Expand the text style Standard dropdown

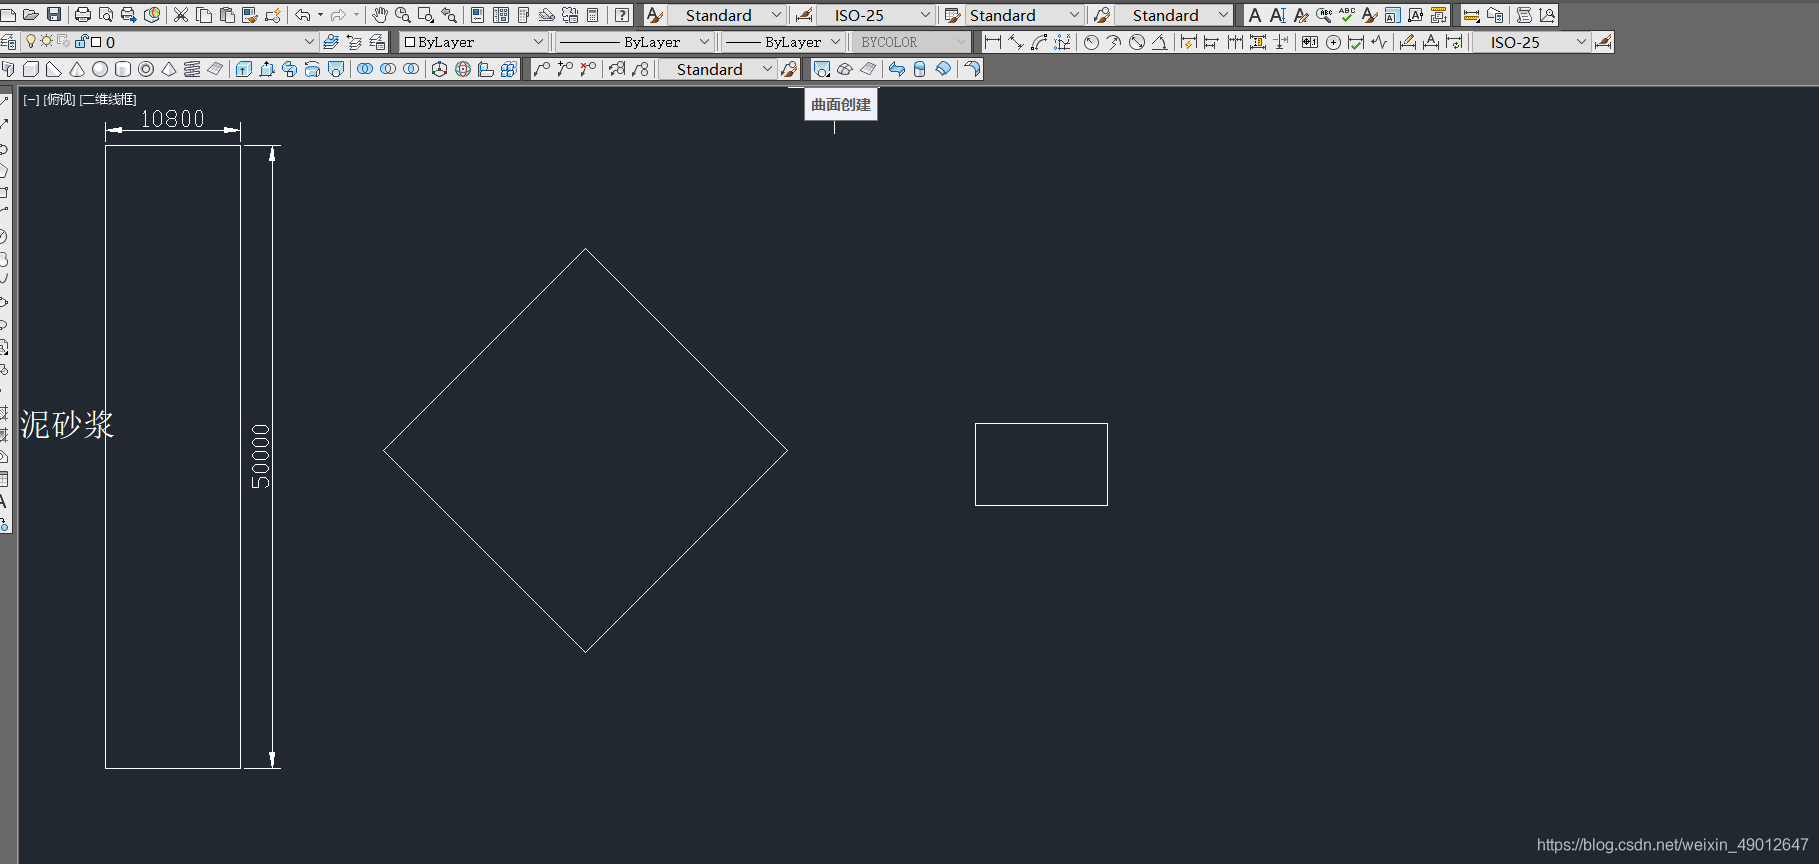[776, 15]
